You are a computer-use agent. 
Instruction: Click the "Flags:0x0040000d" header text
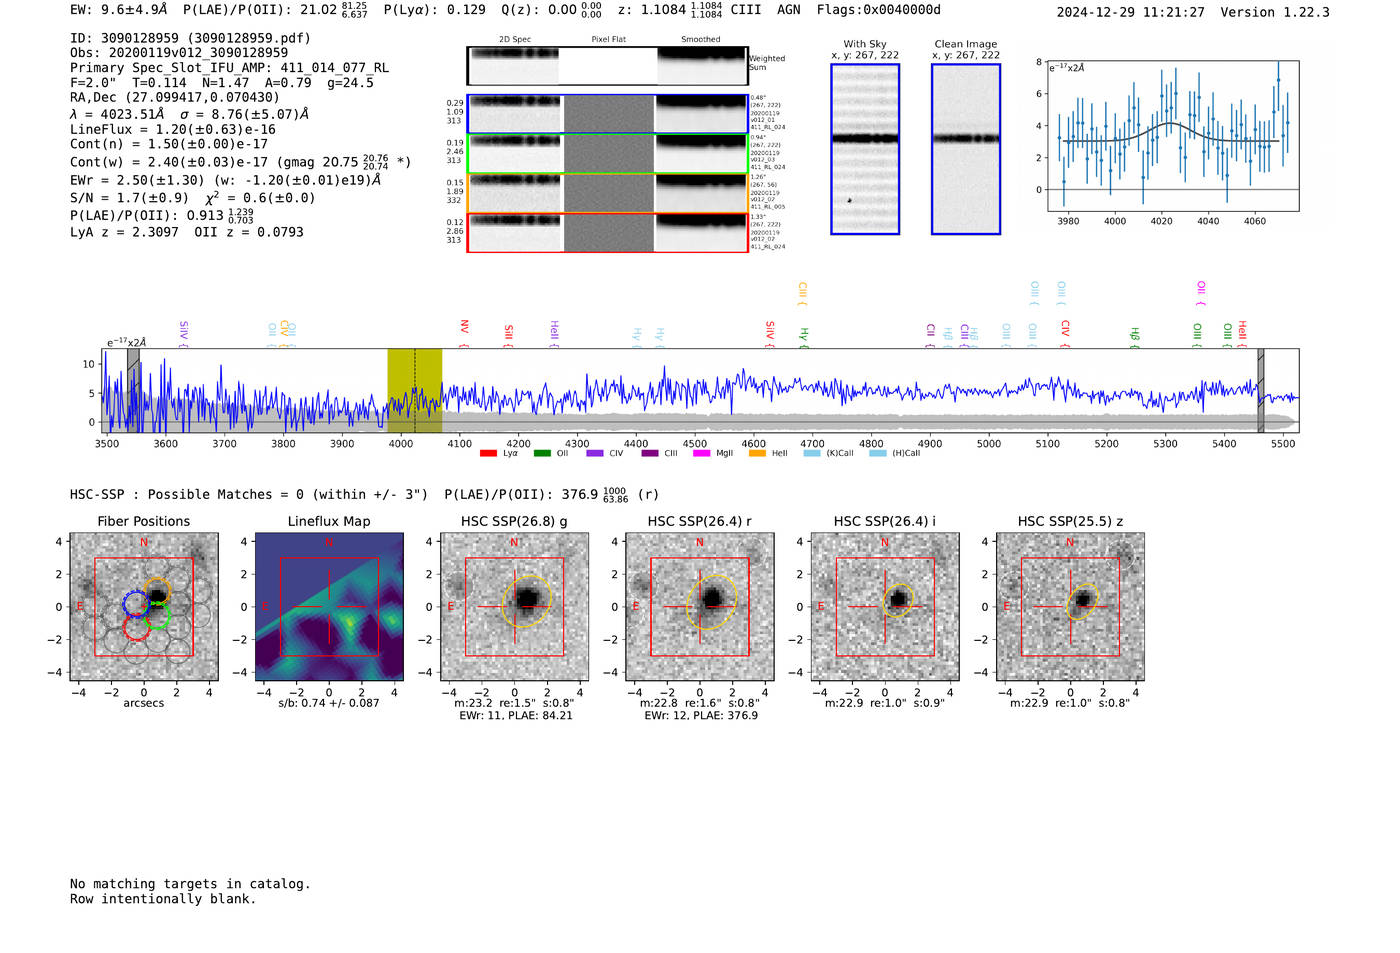click(879, 10)
